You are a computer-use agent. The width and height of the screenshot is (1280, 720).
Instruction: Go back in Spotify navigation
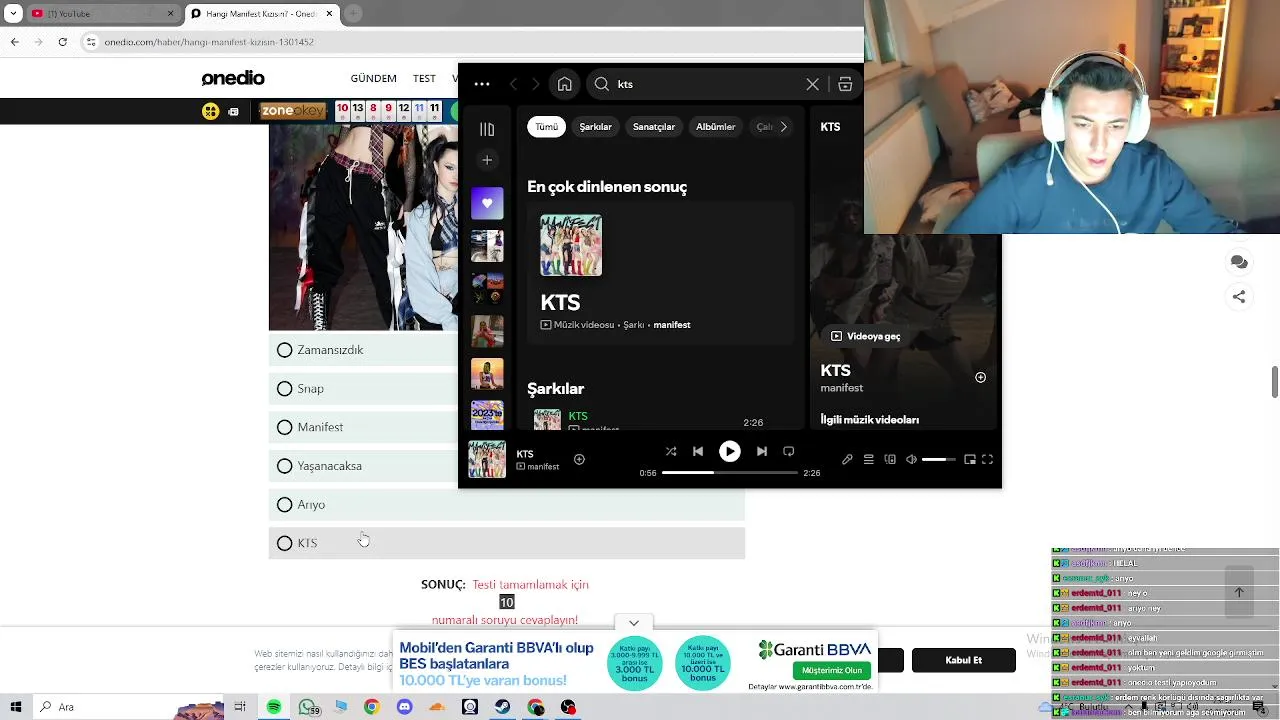tap(514, 85)
